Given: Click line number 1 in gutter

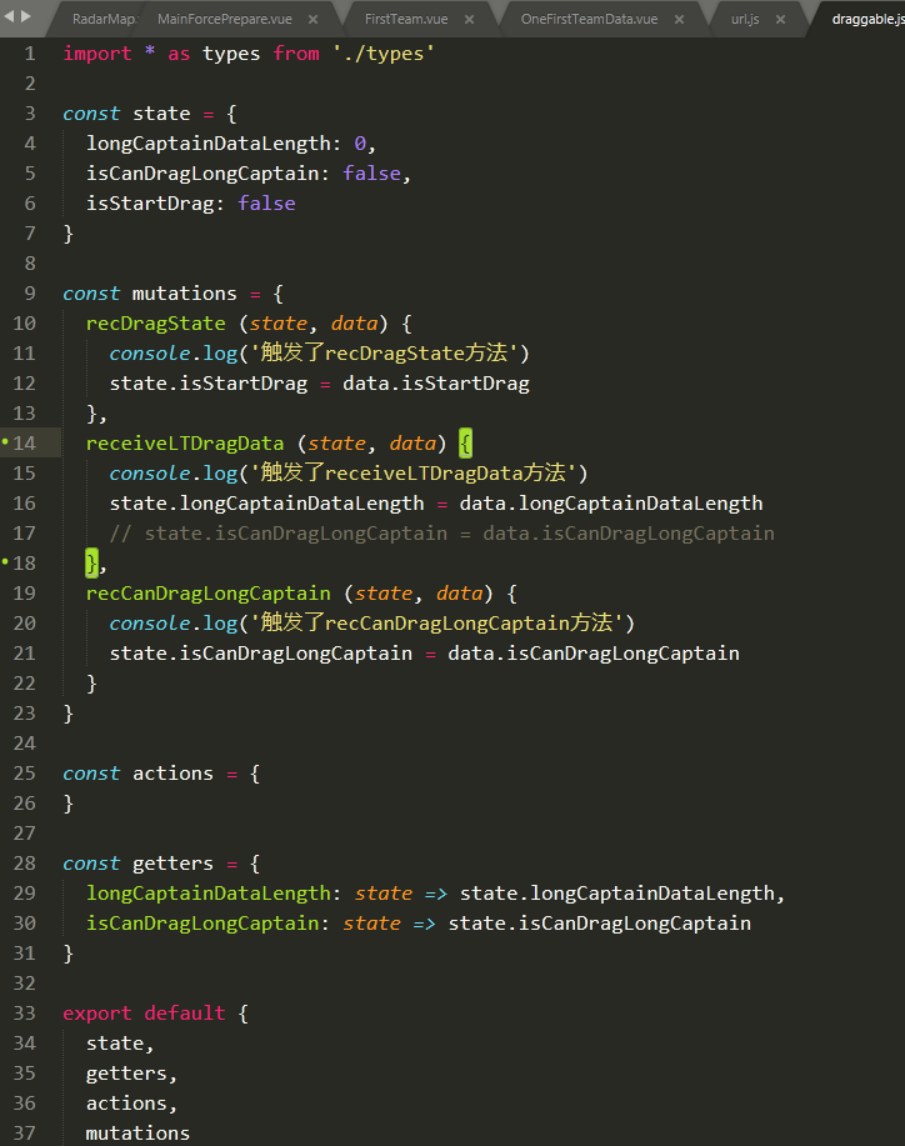Looking at the screenshot, I should click(30, 53).
